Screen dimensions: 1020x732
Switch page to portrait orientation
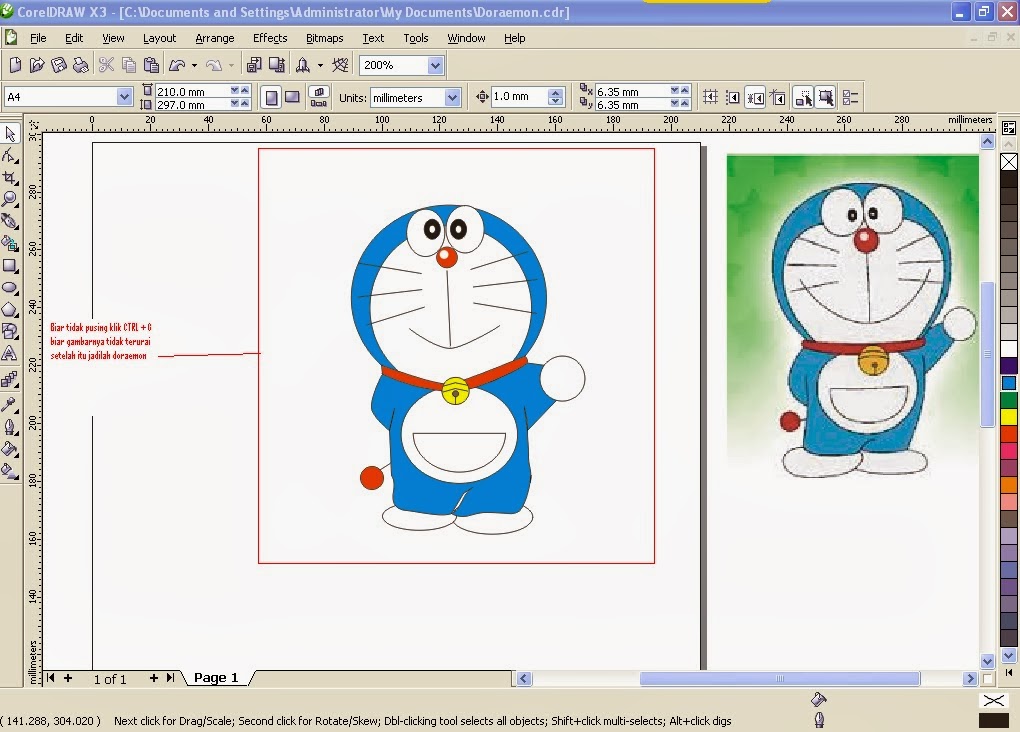(x=271, y=98)
